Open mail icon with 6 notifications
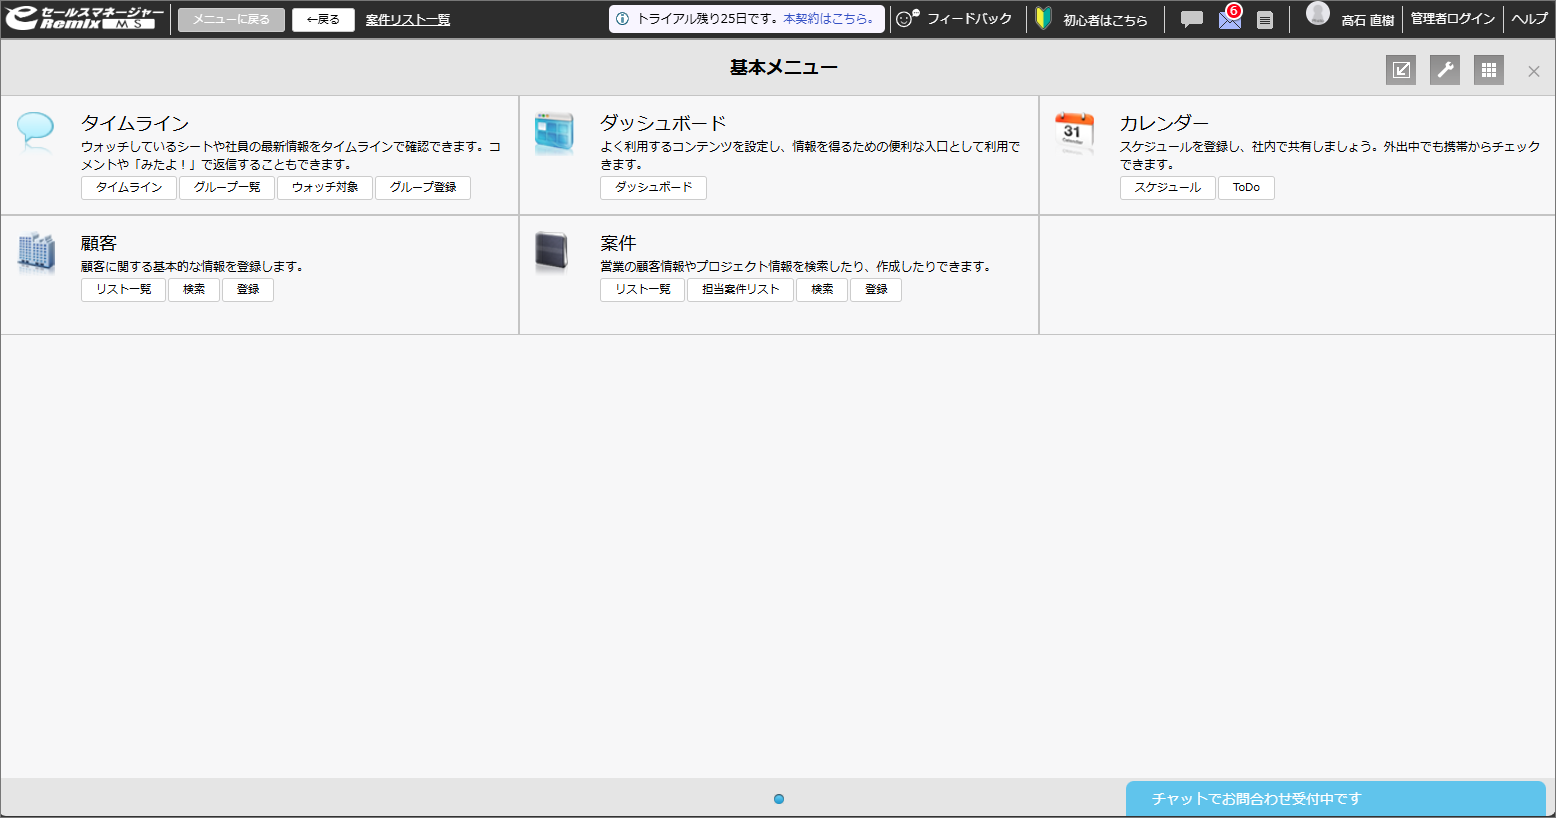The image size is (1556, 818). (x=1230, y=18)
